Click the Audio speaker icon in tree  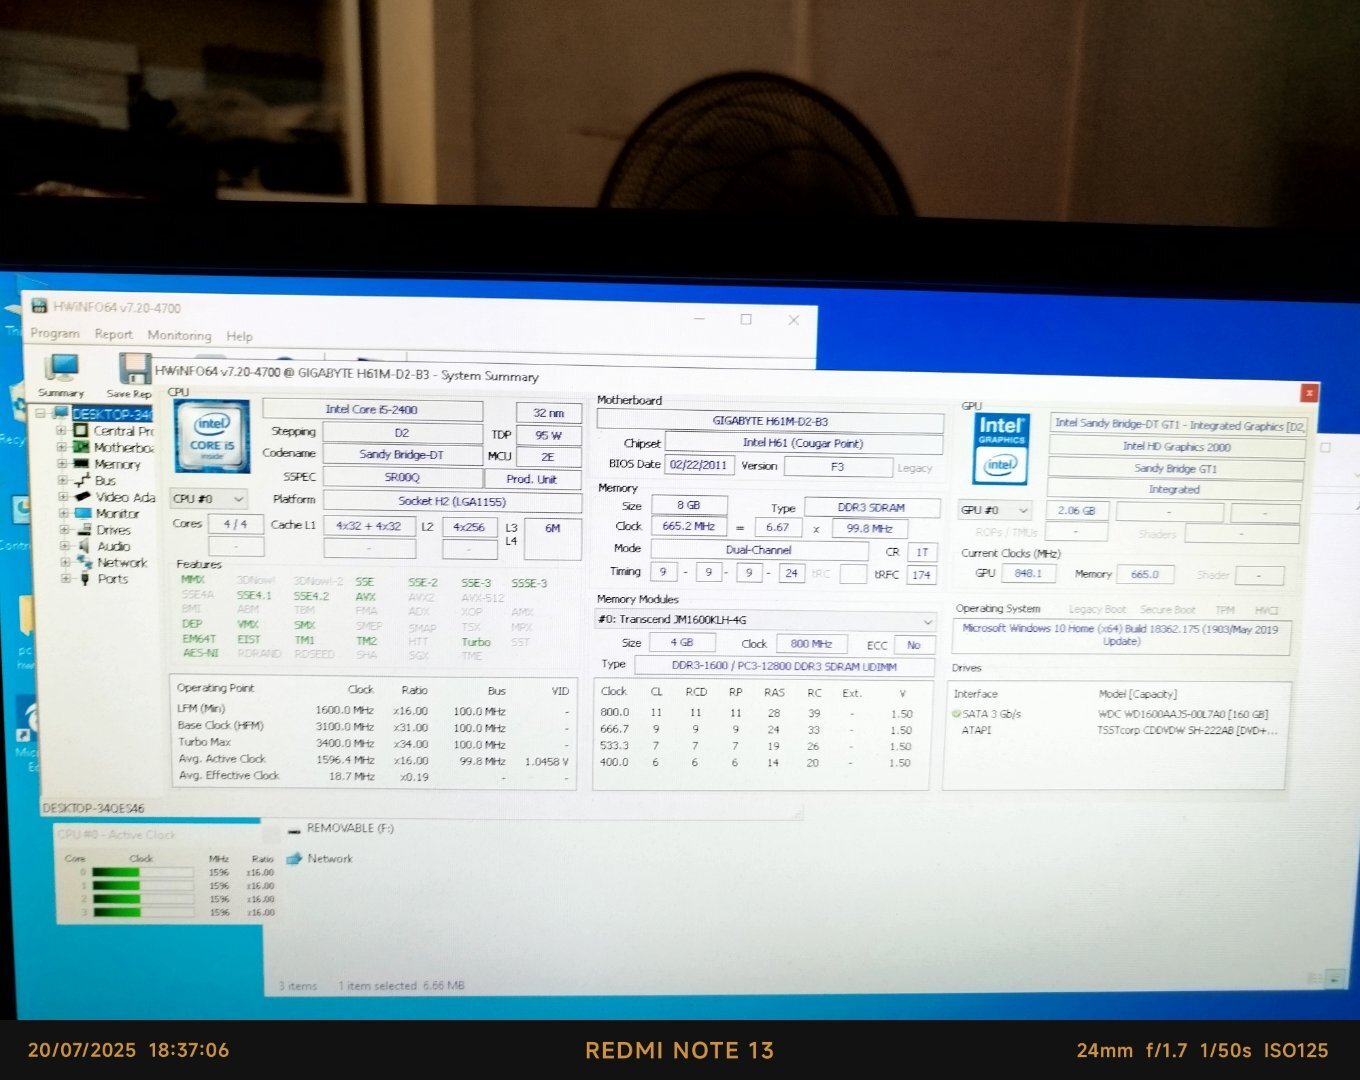(x=83, y=546)
